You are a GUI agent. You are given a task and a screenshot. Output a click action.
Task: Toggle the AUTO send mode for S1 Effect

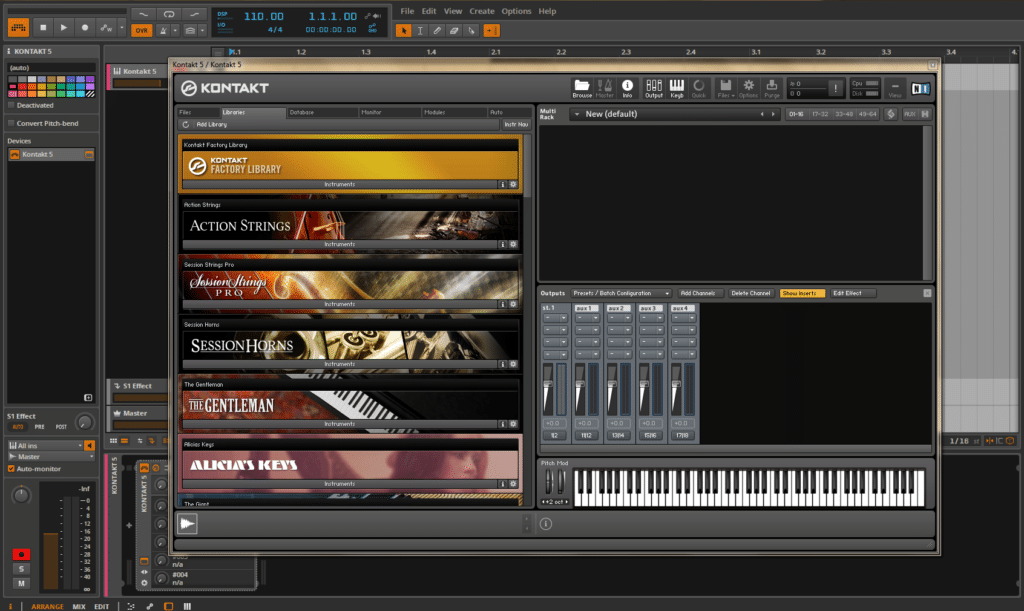tap(18, 427)
